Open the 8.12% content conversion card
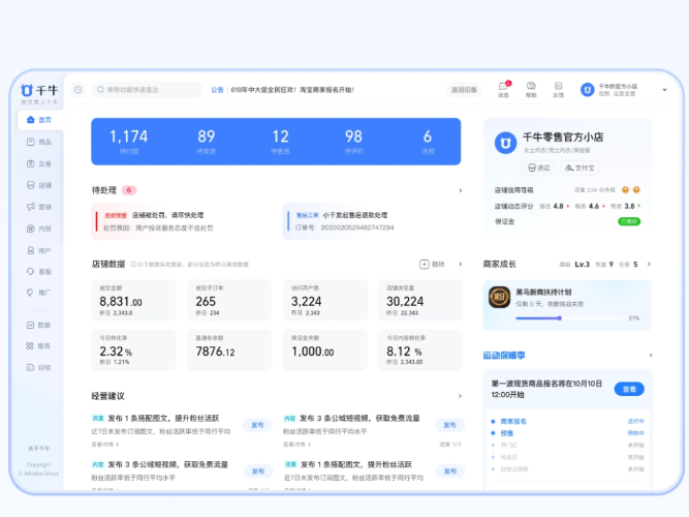The height and width of the screenshot is (517, 689). click(421, 350)
